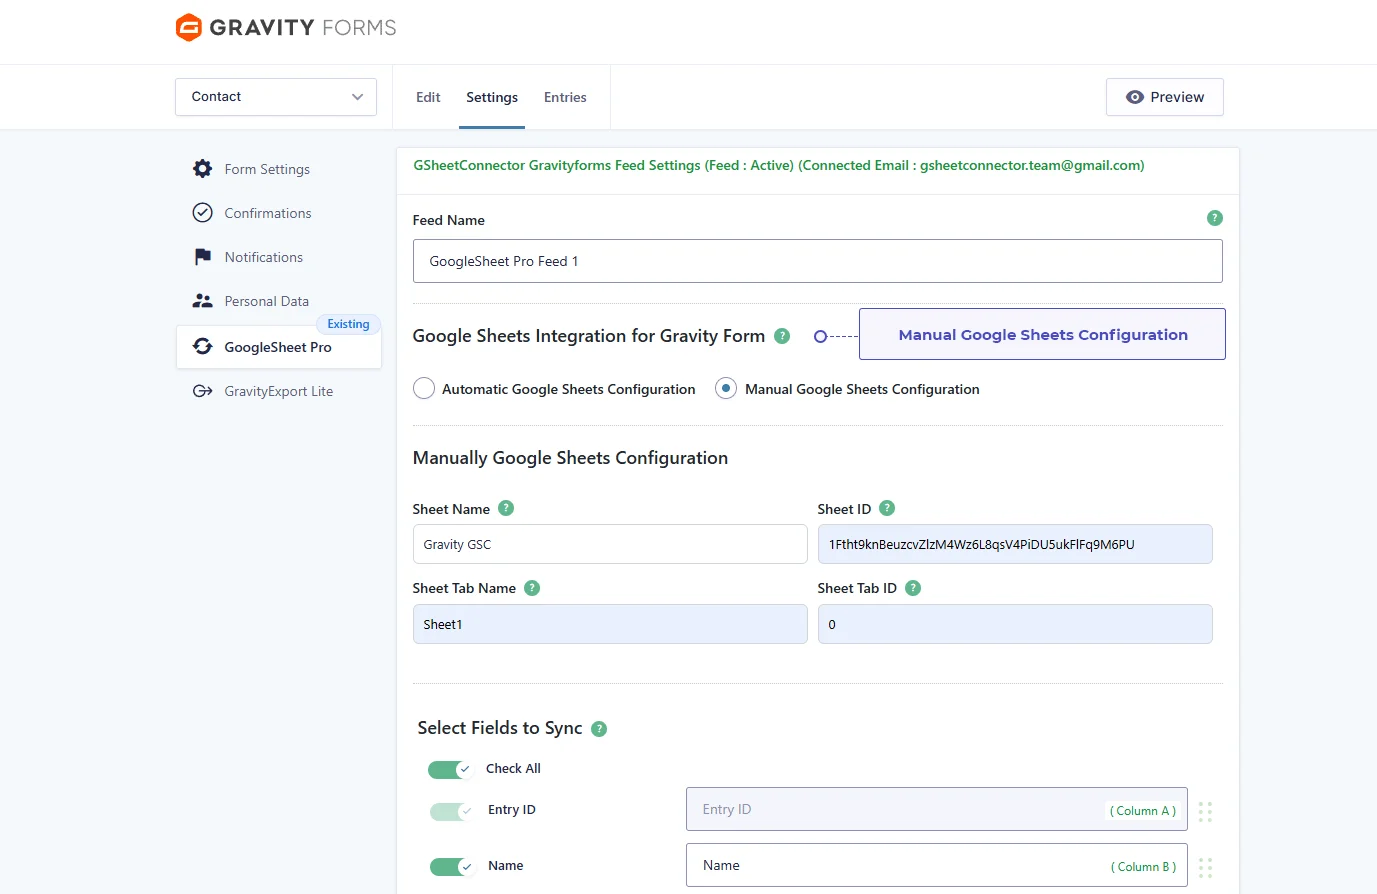The height and width of the screenshot is (894, 1377).
Task: Click the Manual Google Sheets Configuration callout button
Action: point(1043,334)
